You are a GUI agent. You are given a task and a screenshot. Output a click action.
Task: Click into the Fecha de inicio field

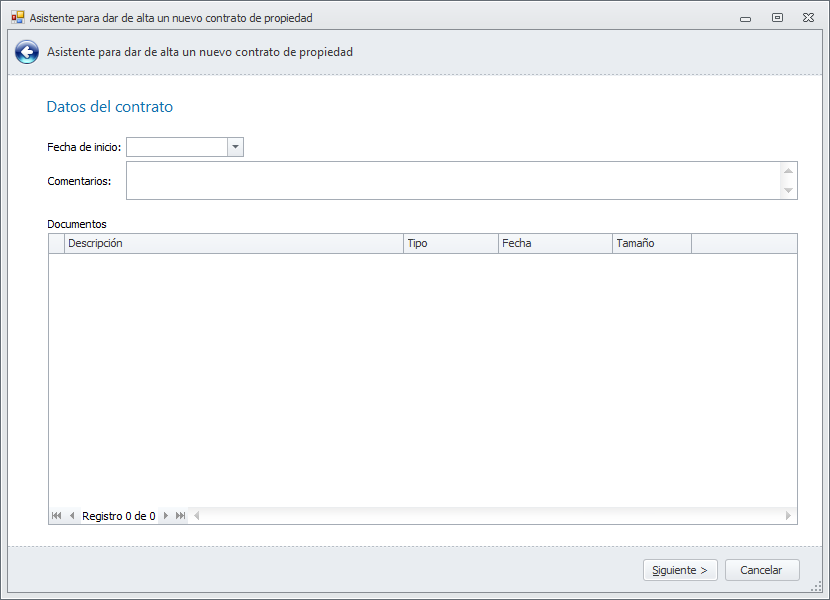(x=177, y=148)
